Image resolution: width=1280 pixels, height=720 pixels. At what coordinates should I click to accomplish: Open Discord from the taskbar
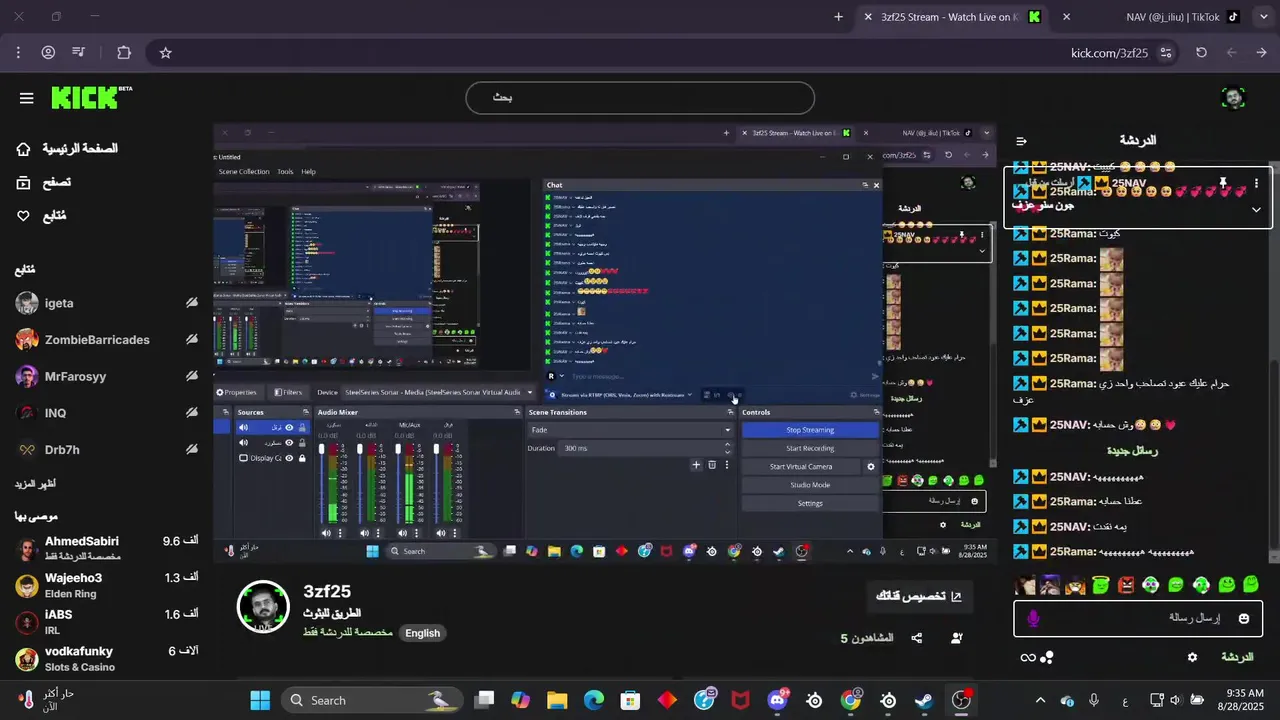[777, 700]
